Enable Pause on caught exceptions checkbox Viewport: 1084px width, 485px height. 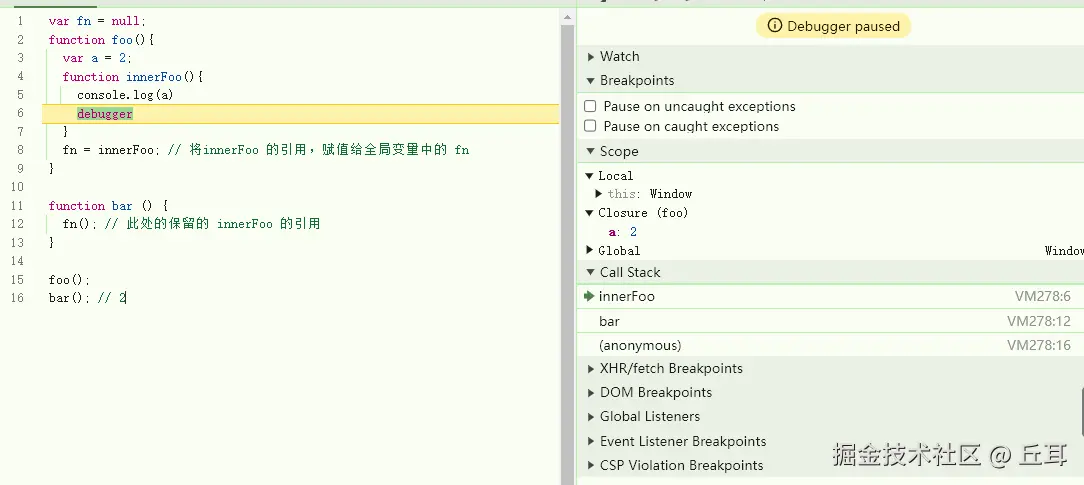590,126
